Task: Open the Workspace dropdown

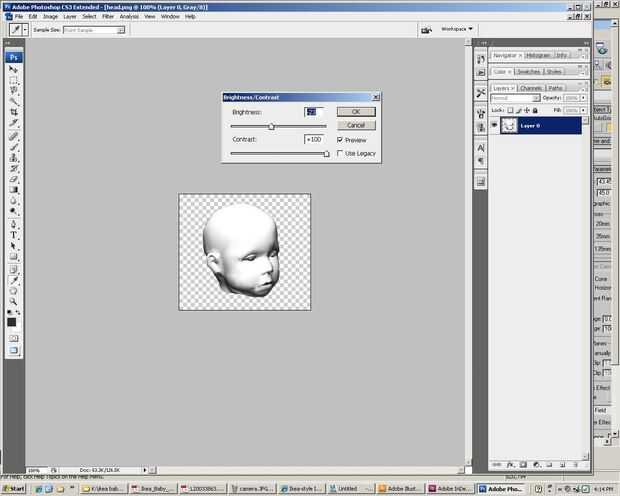Action: tap(457, 29)
